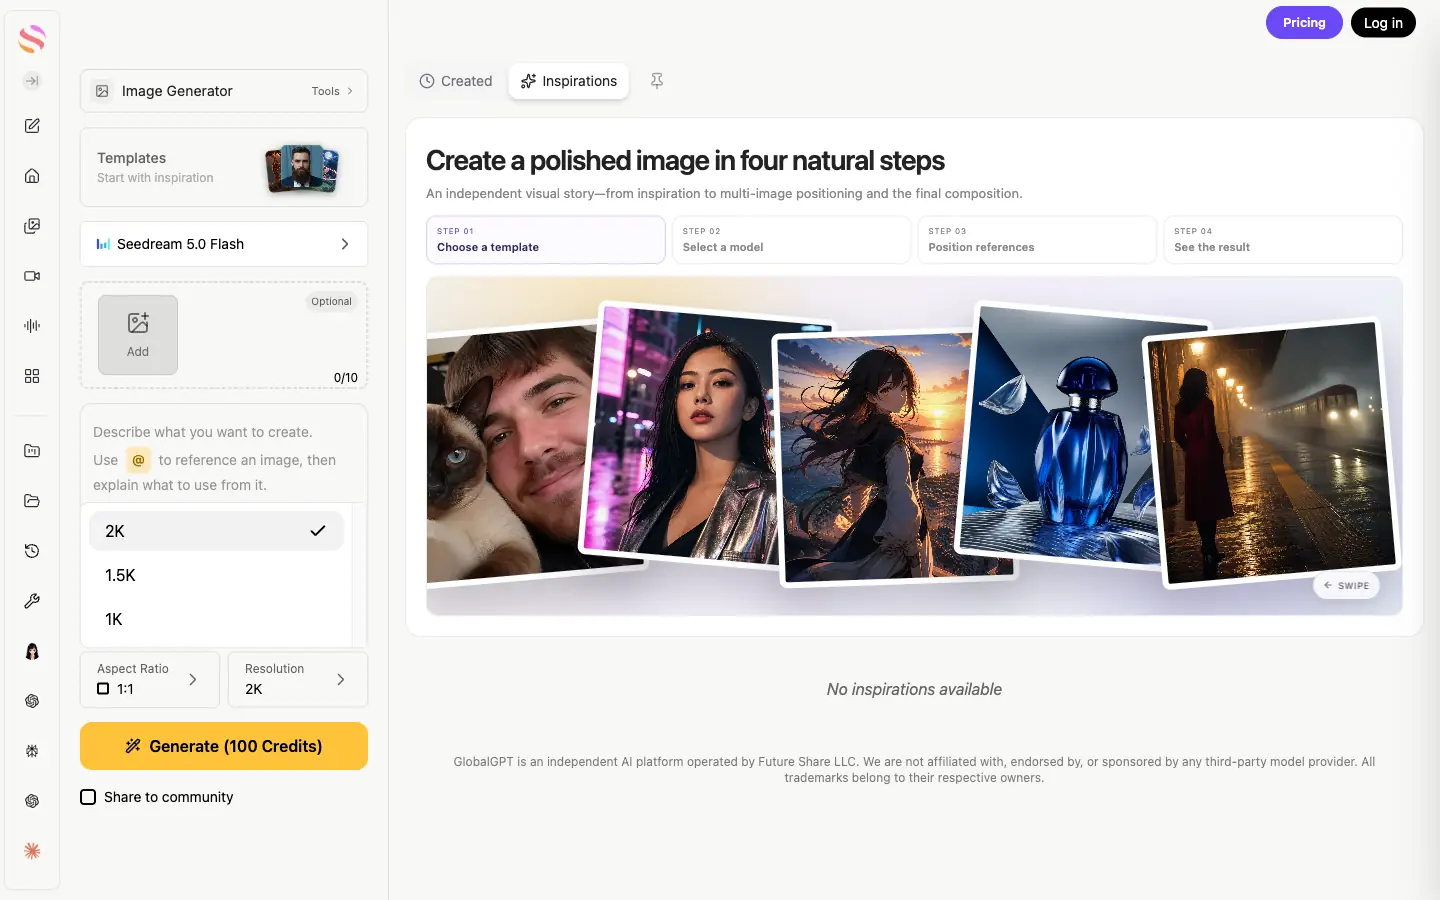This screenshot has width=1440, height=900.
Task: Open the wrench tools icon in sidebar
Action: click(32, 601)
